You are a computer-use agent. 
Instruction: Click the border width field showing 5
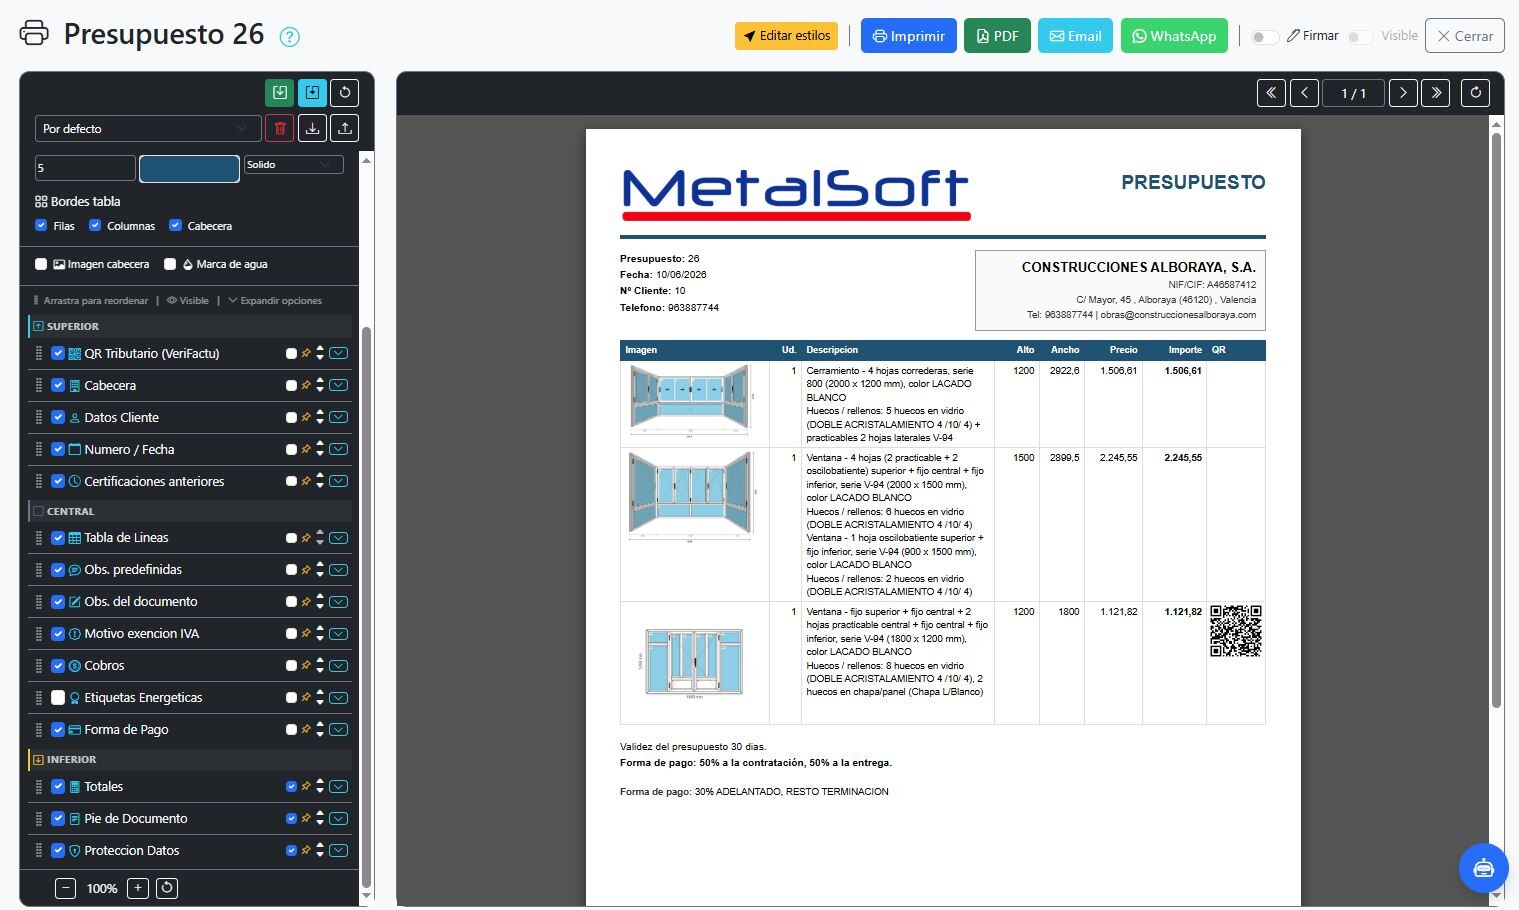[x=85, y=168]
